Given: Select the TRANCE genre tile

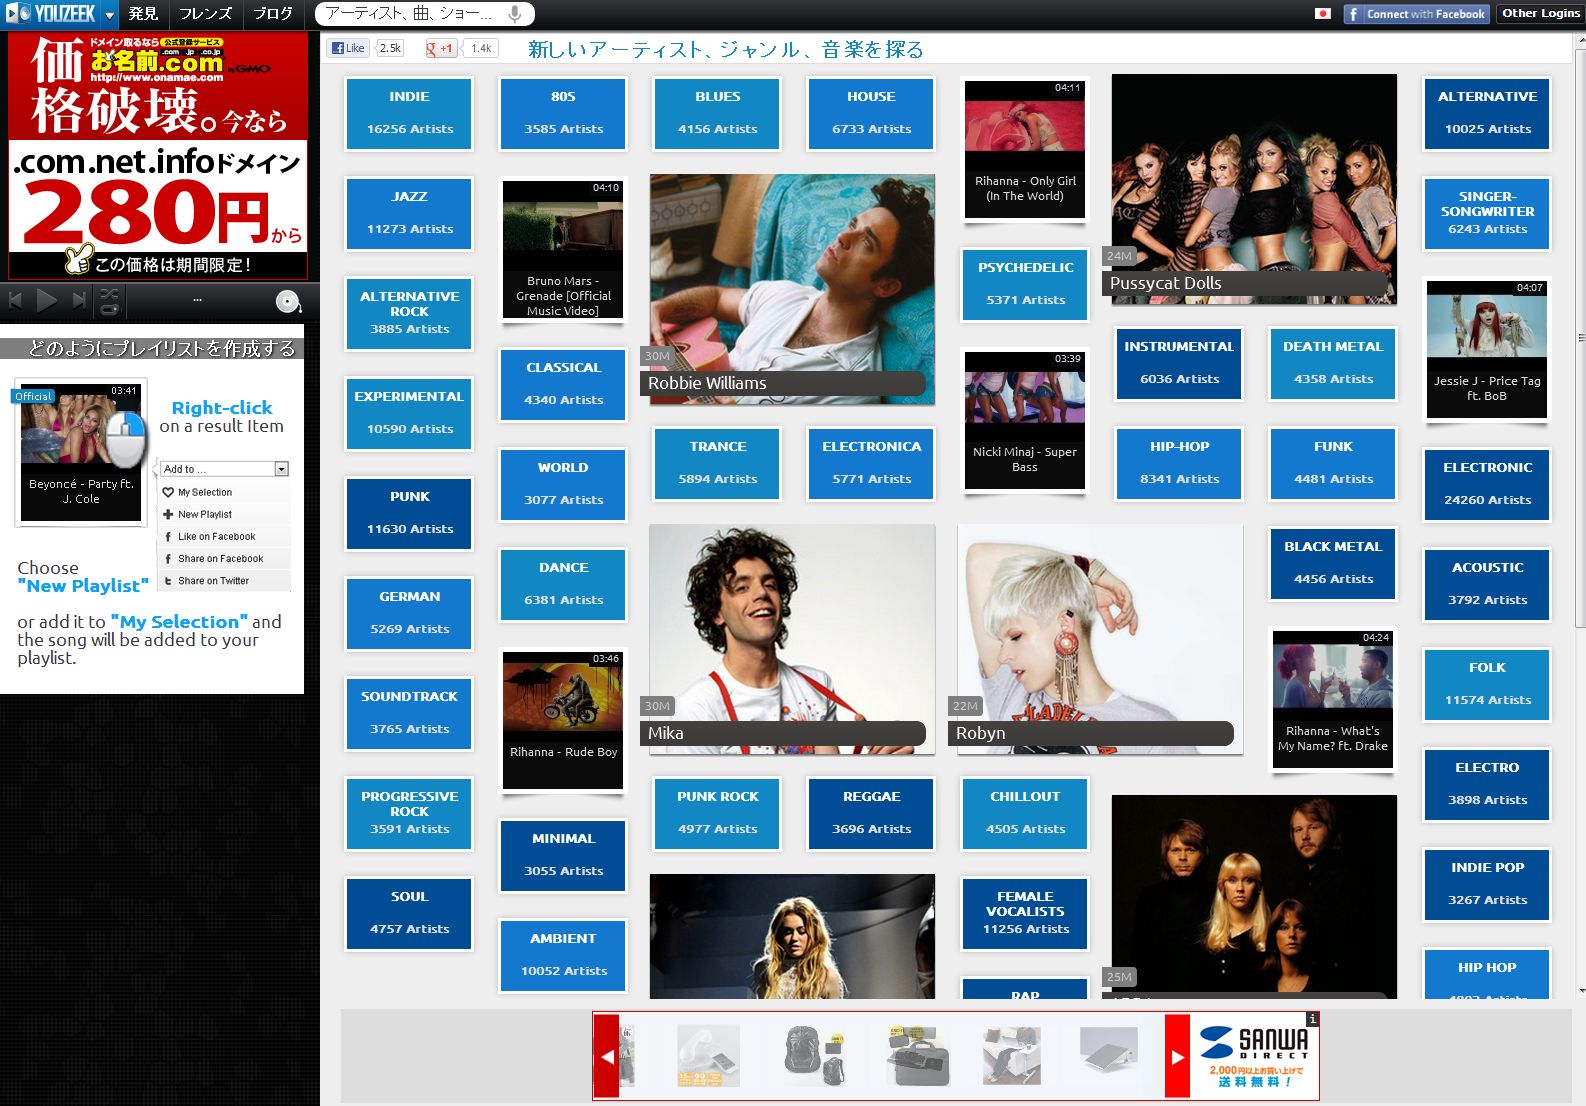Looking at the screenshot, I should coord(717,463).
